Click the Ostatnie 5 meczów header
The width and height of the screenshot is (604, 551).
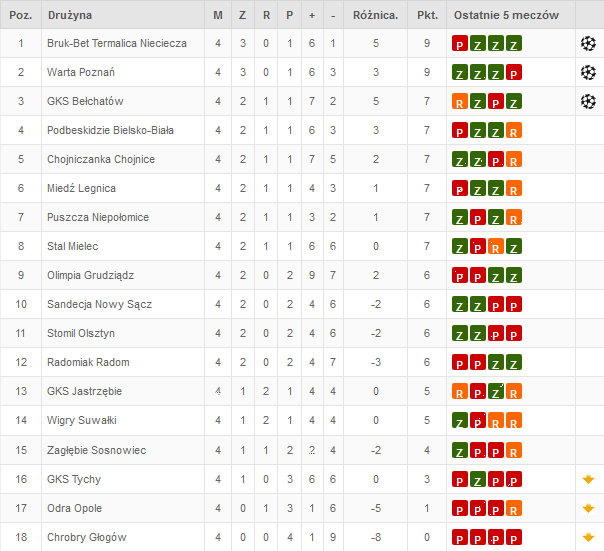506,15
